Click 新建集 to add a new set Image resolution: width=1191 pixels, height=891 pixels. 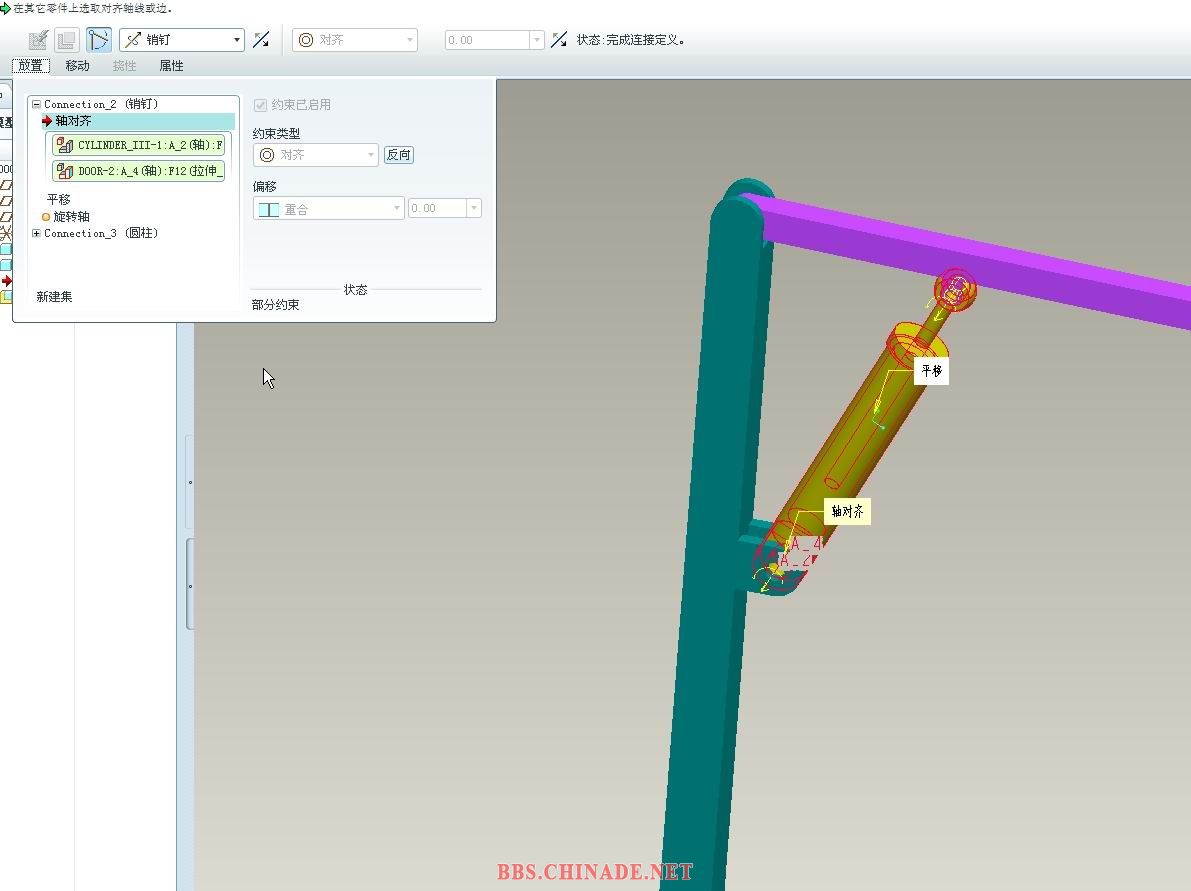pyautogui.click(x=54, y=297)
